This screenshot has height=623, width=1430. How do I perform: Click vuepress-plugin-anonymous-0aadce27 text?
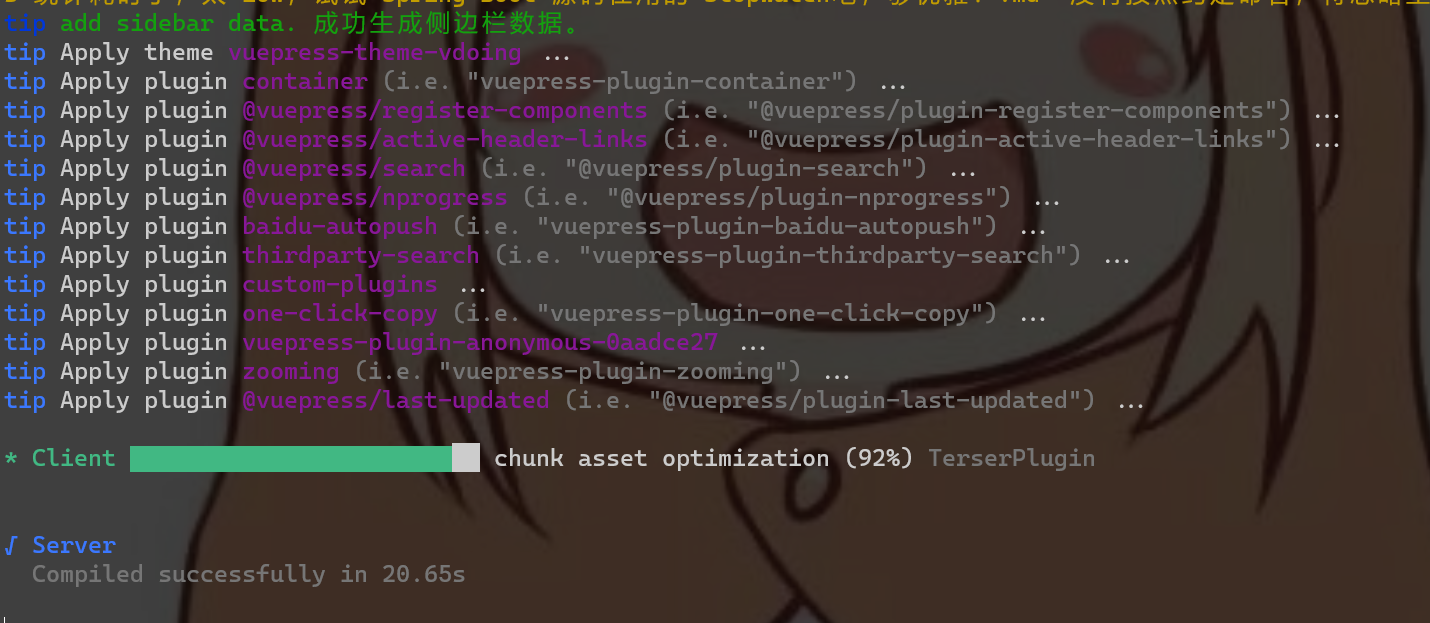(x=480, y=343)
